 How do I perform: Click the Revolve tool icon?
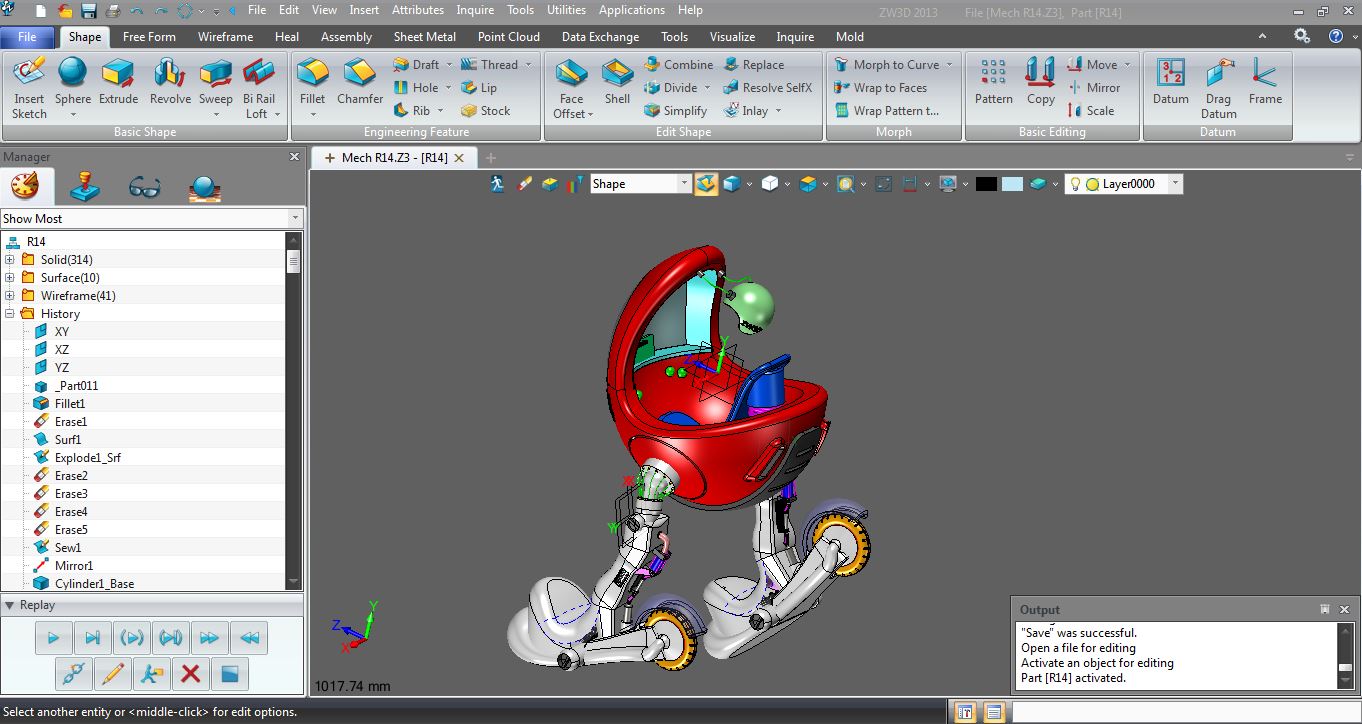click(170, 82)
